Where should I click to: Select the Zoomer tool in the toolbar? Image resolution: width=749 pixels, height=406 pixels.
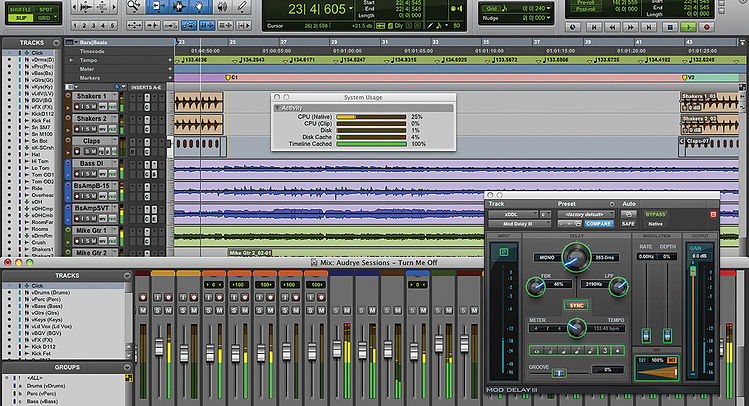point(135,6)
